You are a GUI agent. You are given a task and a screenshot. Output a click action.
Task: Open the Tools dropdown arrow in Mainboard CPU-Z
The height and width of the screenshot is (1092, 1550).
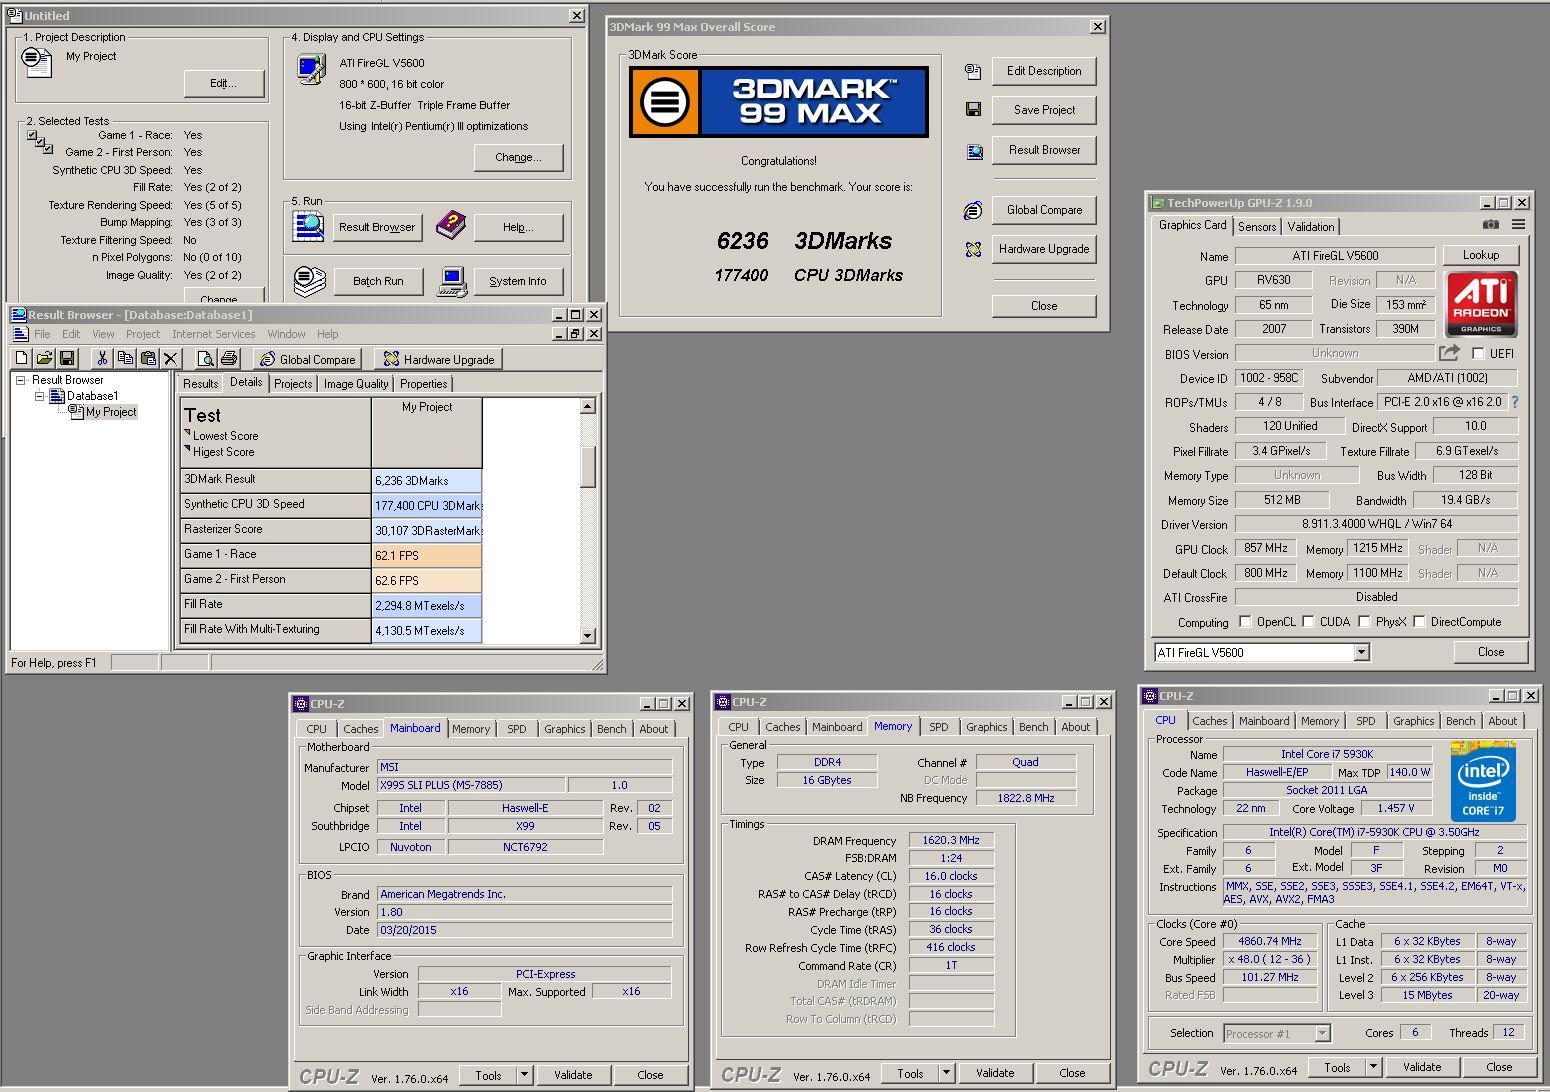[x=524, y=1075]
